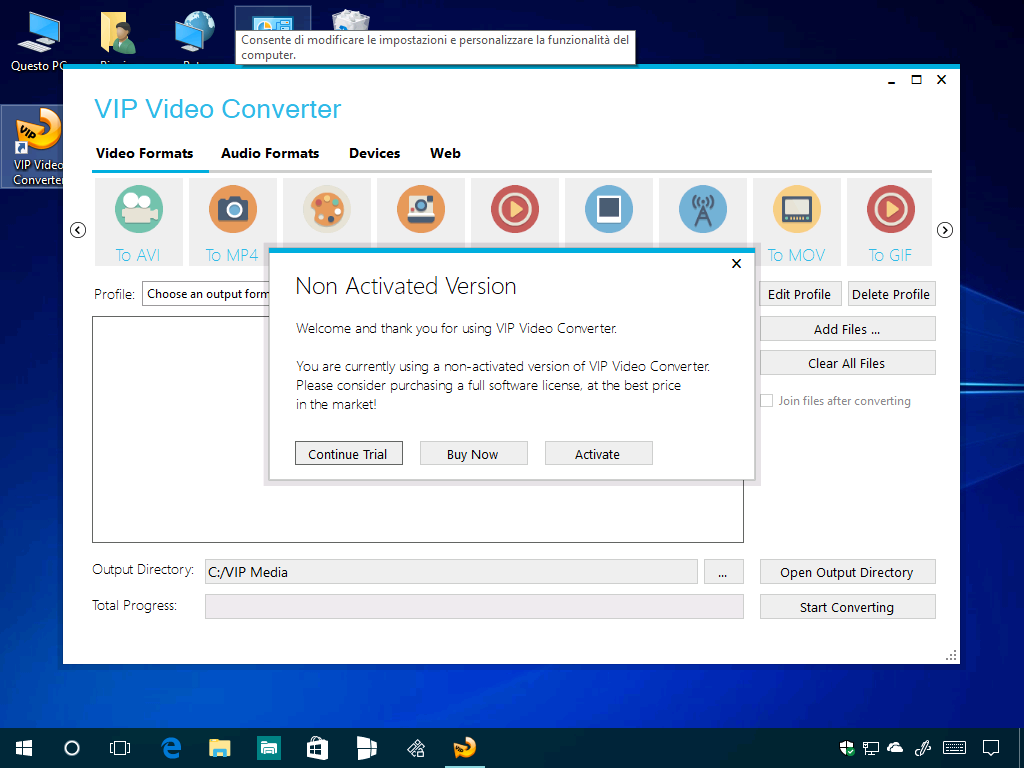Open the Video Formats tab
Image resolution: width=1024 pixels, height=768 pixels.
[144, 153]
